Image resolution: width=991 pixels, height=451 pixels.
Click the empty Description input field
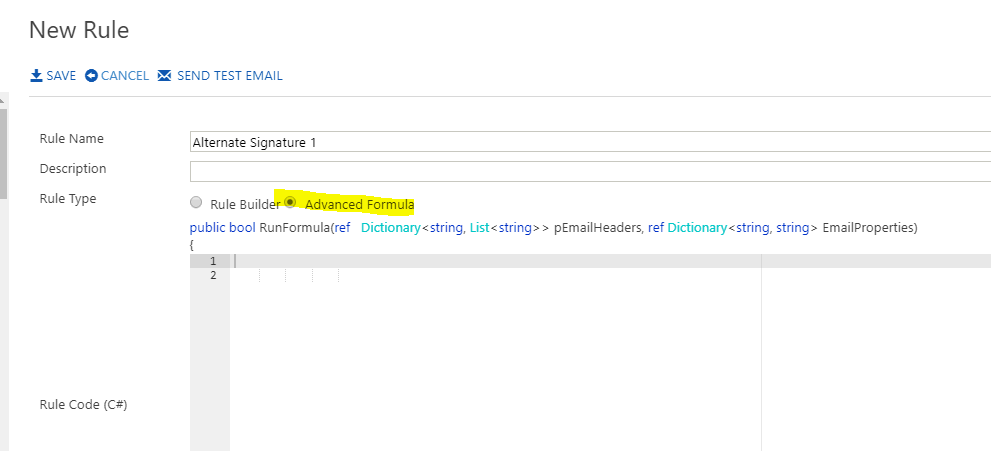point(590,171)
